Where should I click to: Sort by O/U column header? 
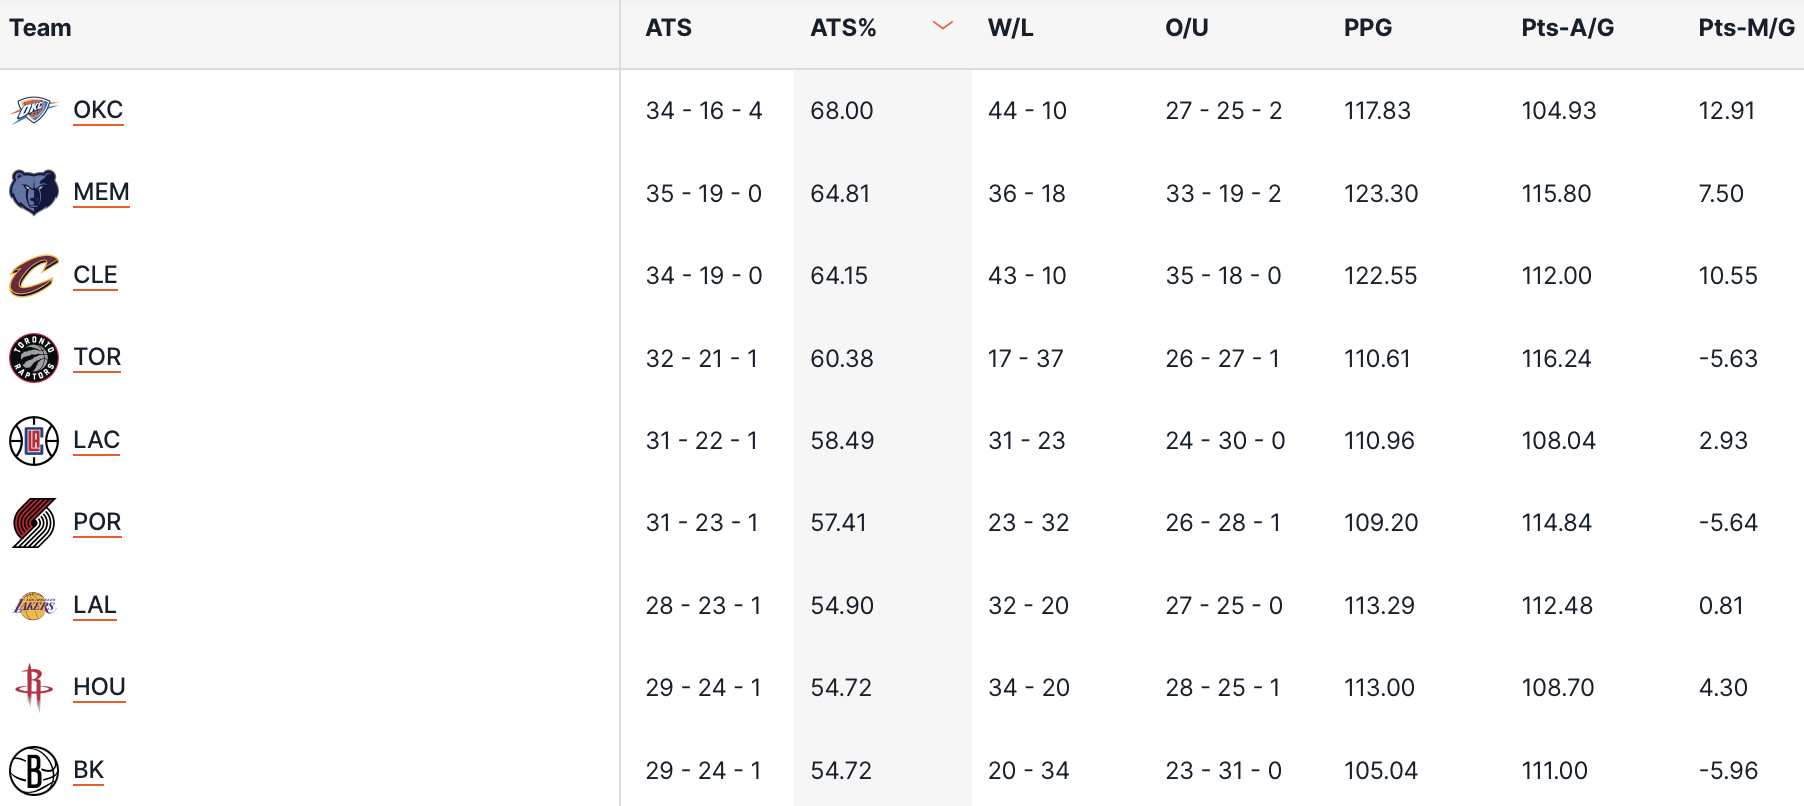[1186, 28]
